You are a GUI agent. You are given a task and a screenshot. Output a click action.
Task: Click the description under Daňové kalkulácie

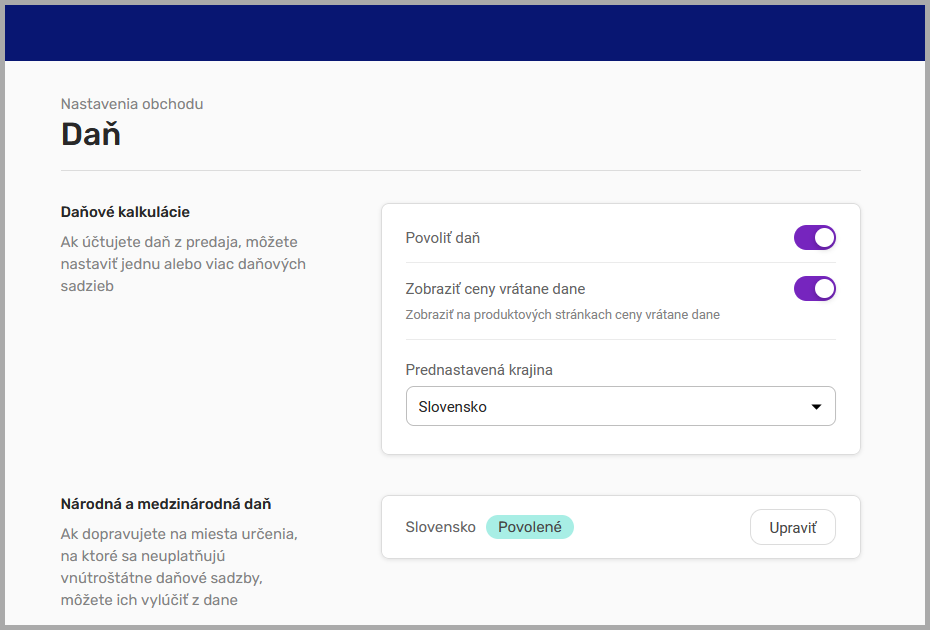point(183,264)
